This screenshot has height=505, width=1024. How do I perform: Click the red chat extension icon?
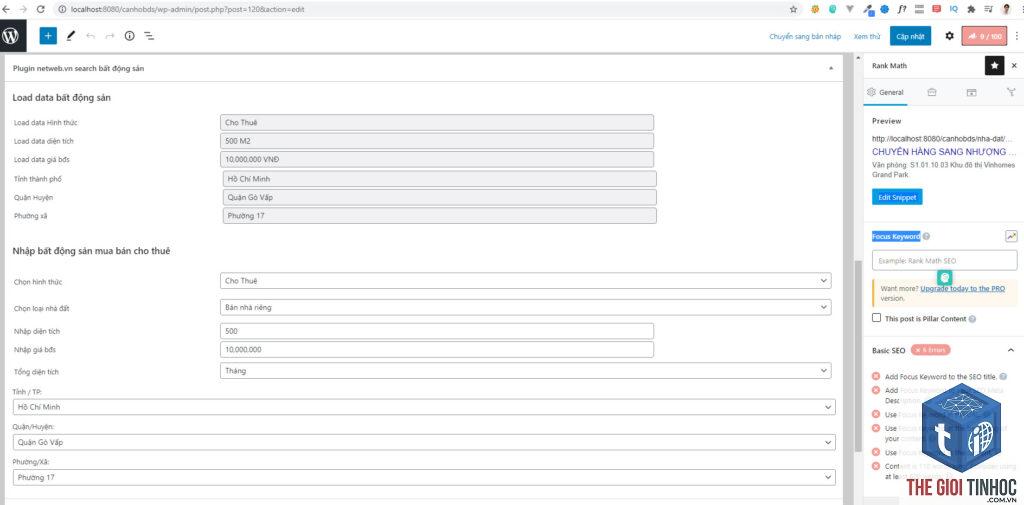pyautogui.click(x=936, y=9)
